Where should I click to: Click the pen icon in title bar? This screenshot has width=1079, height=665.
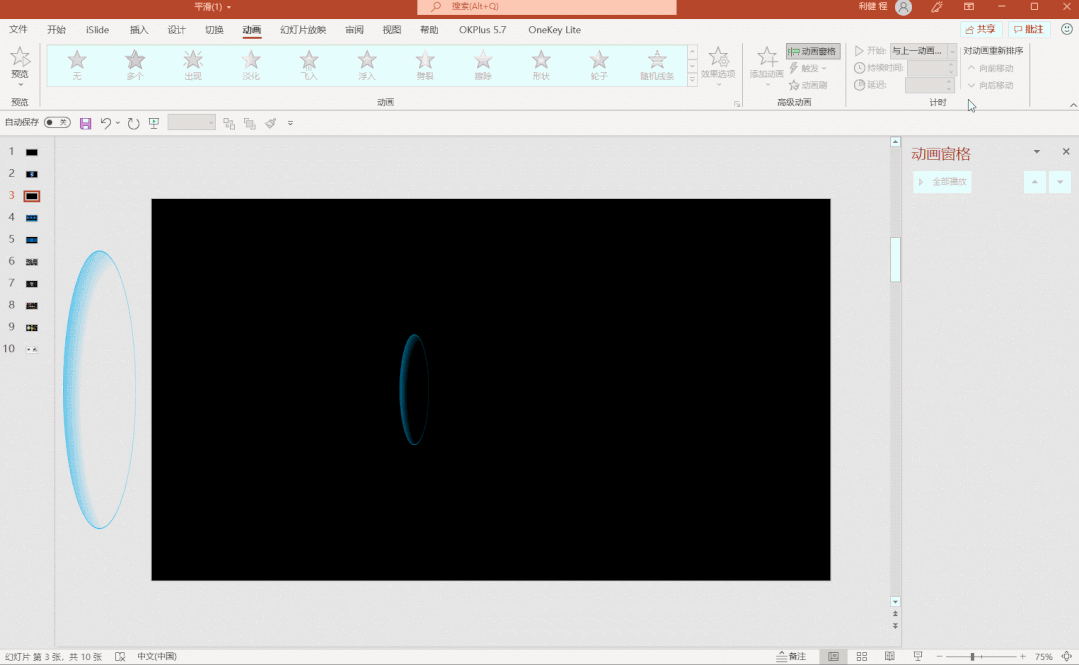coord(937,7)
